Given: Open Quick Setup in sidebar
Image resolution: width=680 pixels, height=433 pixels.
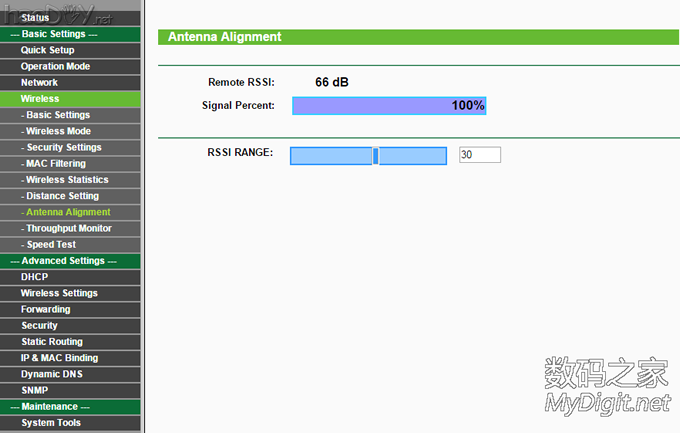Looking at the screenshot, I should 47,50.
